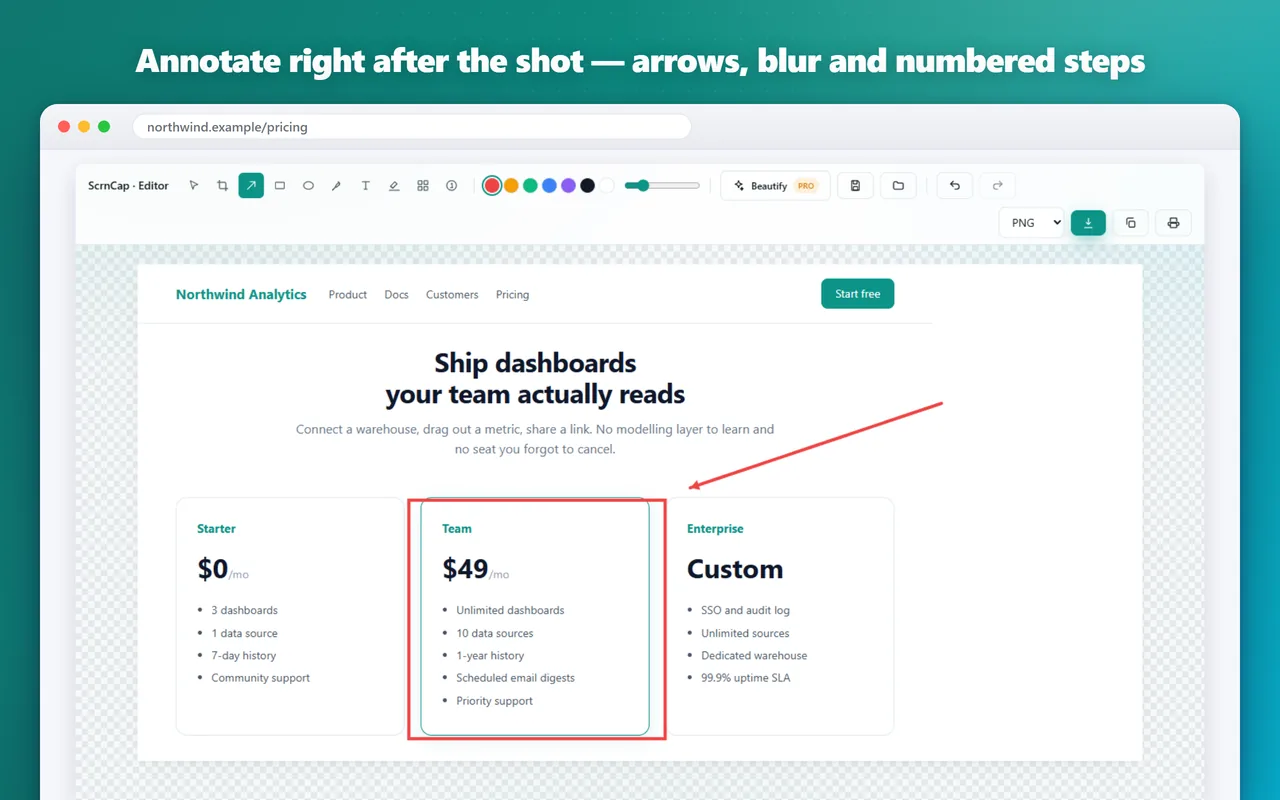Screen dimensions: 1280x800
Task: Click the Custom price label
Action: [735, 570]
